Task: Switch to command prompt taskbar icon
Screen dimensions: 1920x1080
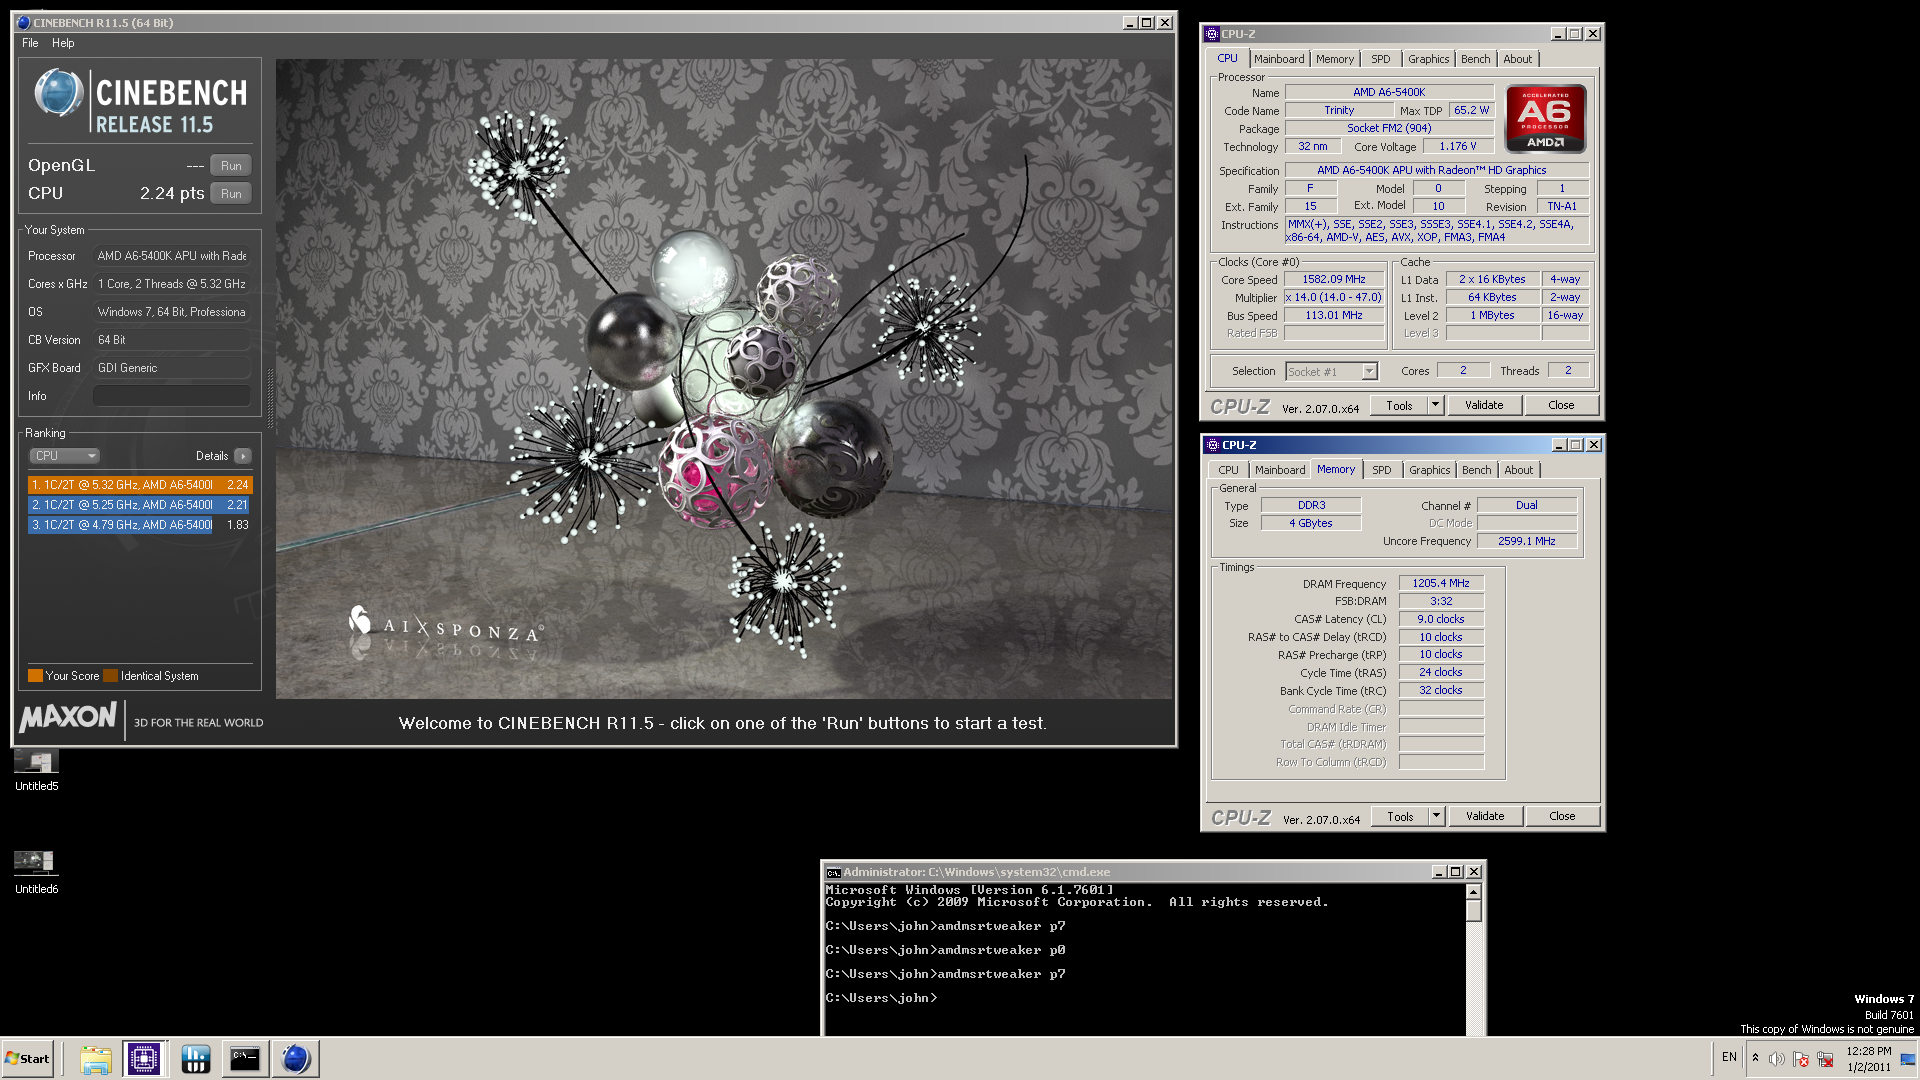Action: tap(245, 1059)
